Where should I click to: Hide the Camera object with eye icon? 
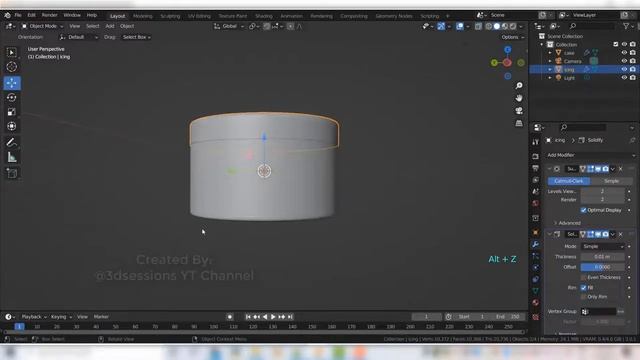tap(624, 61)
